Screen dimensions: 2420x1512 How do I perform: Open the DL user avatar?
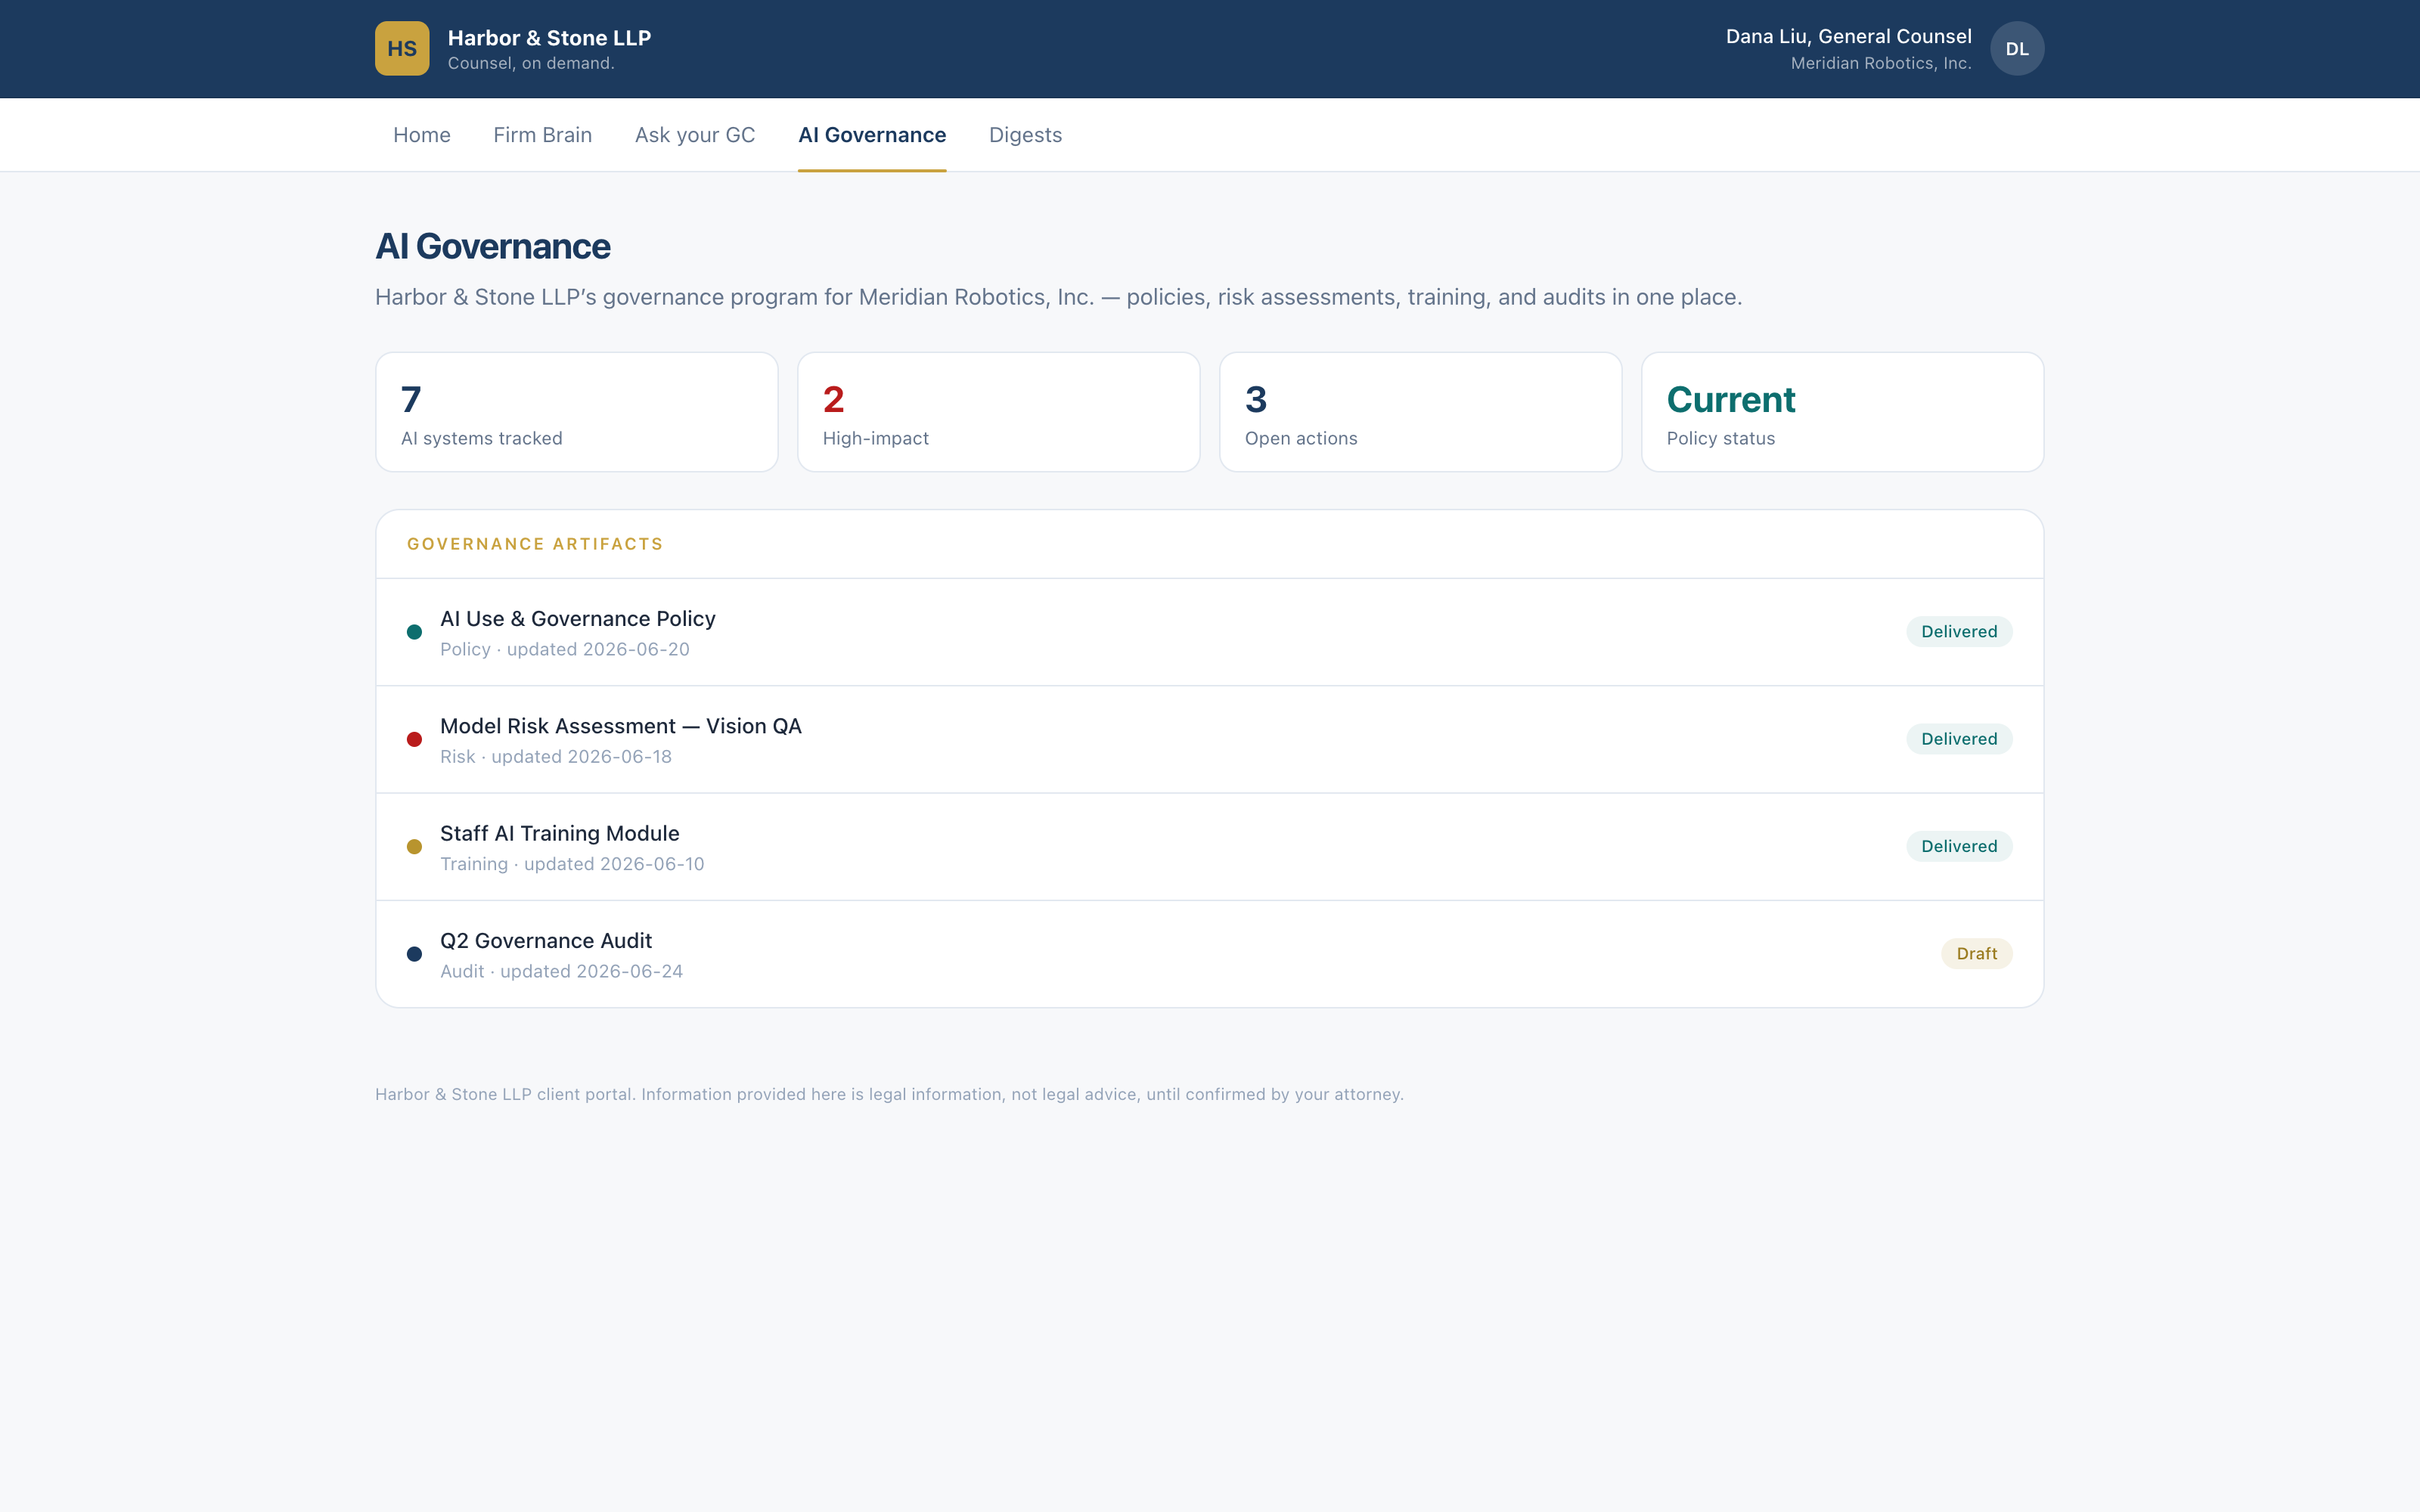2017,48
